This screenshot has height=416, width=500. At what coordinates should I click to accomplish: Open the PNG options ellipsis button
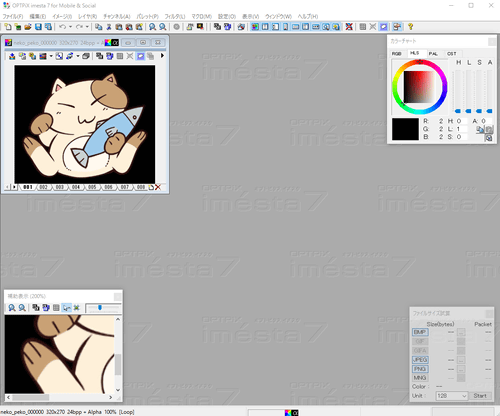coord(461,369)
